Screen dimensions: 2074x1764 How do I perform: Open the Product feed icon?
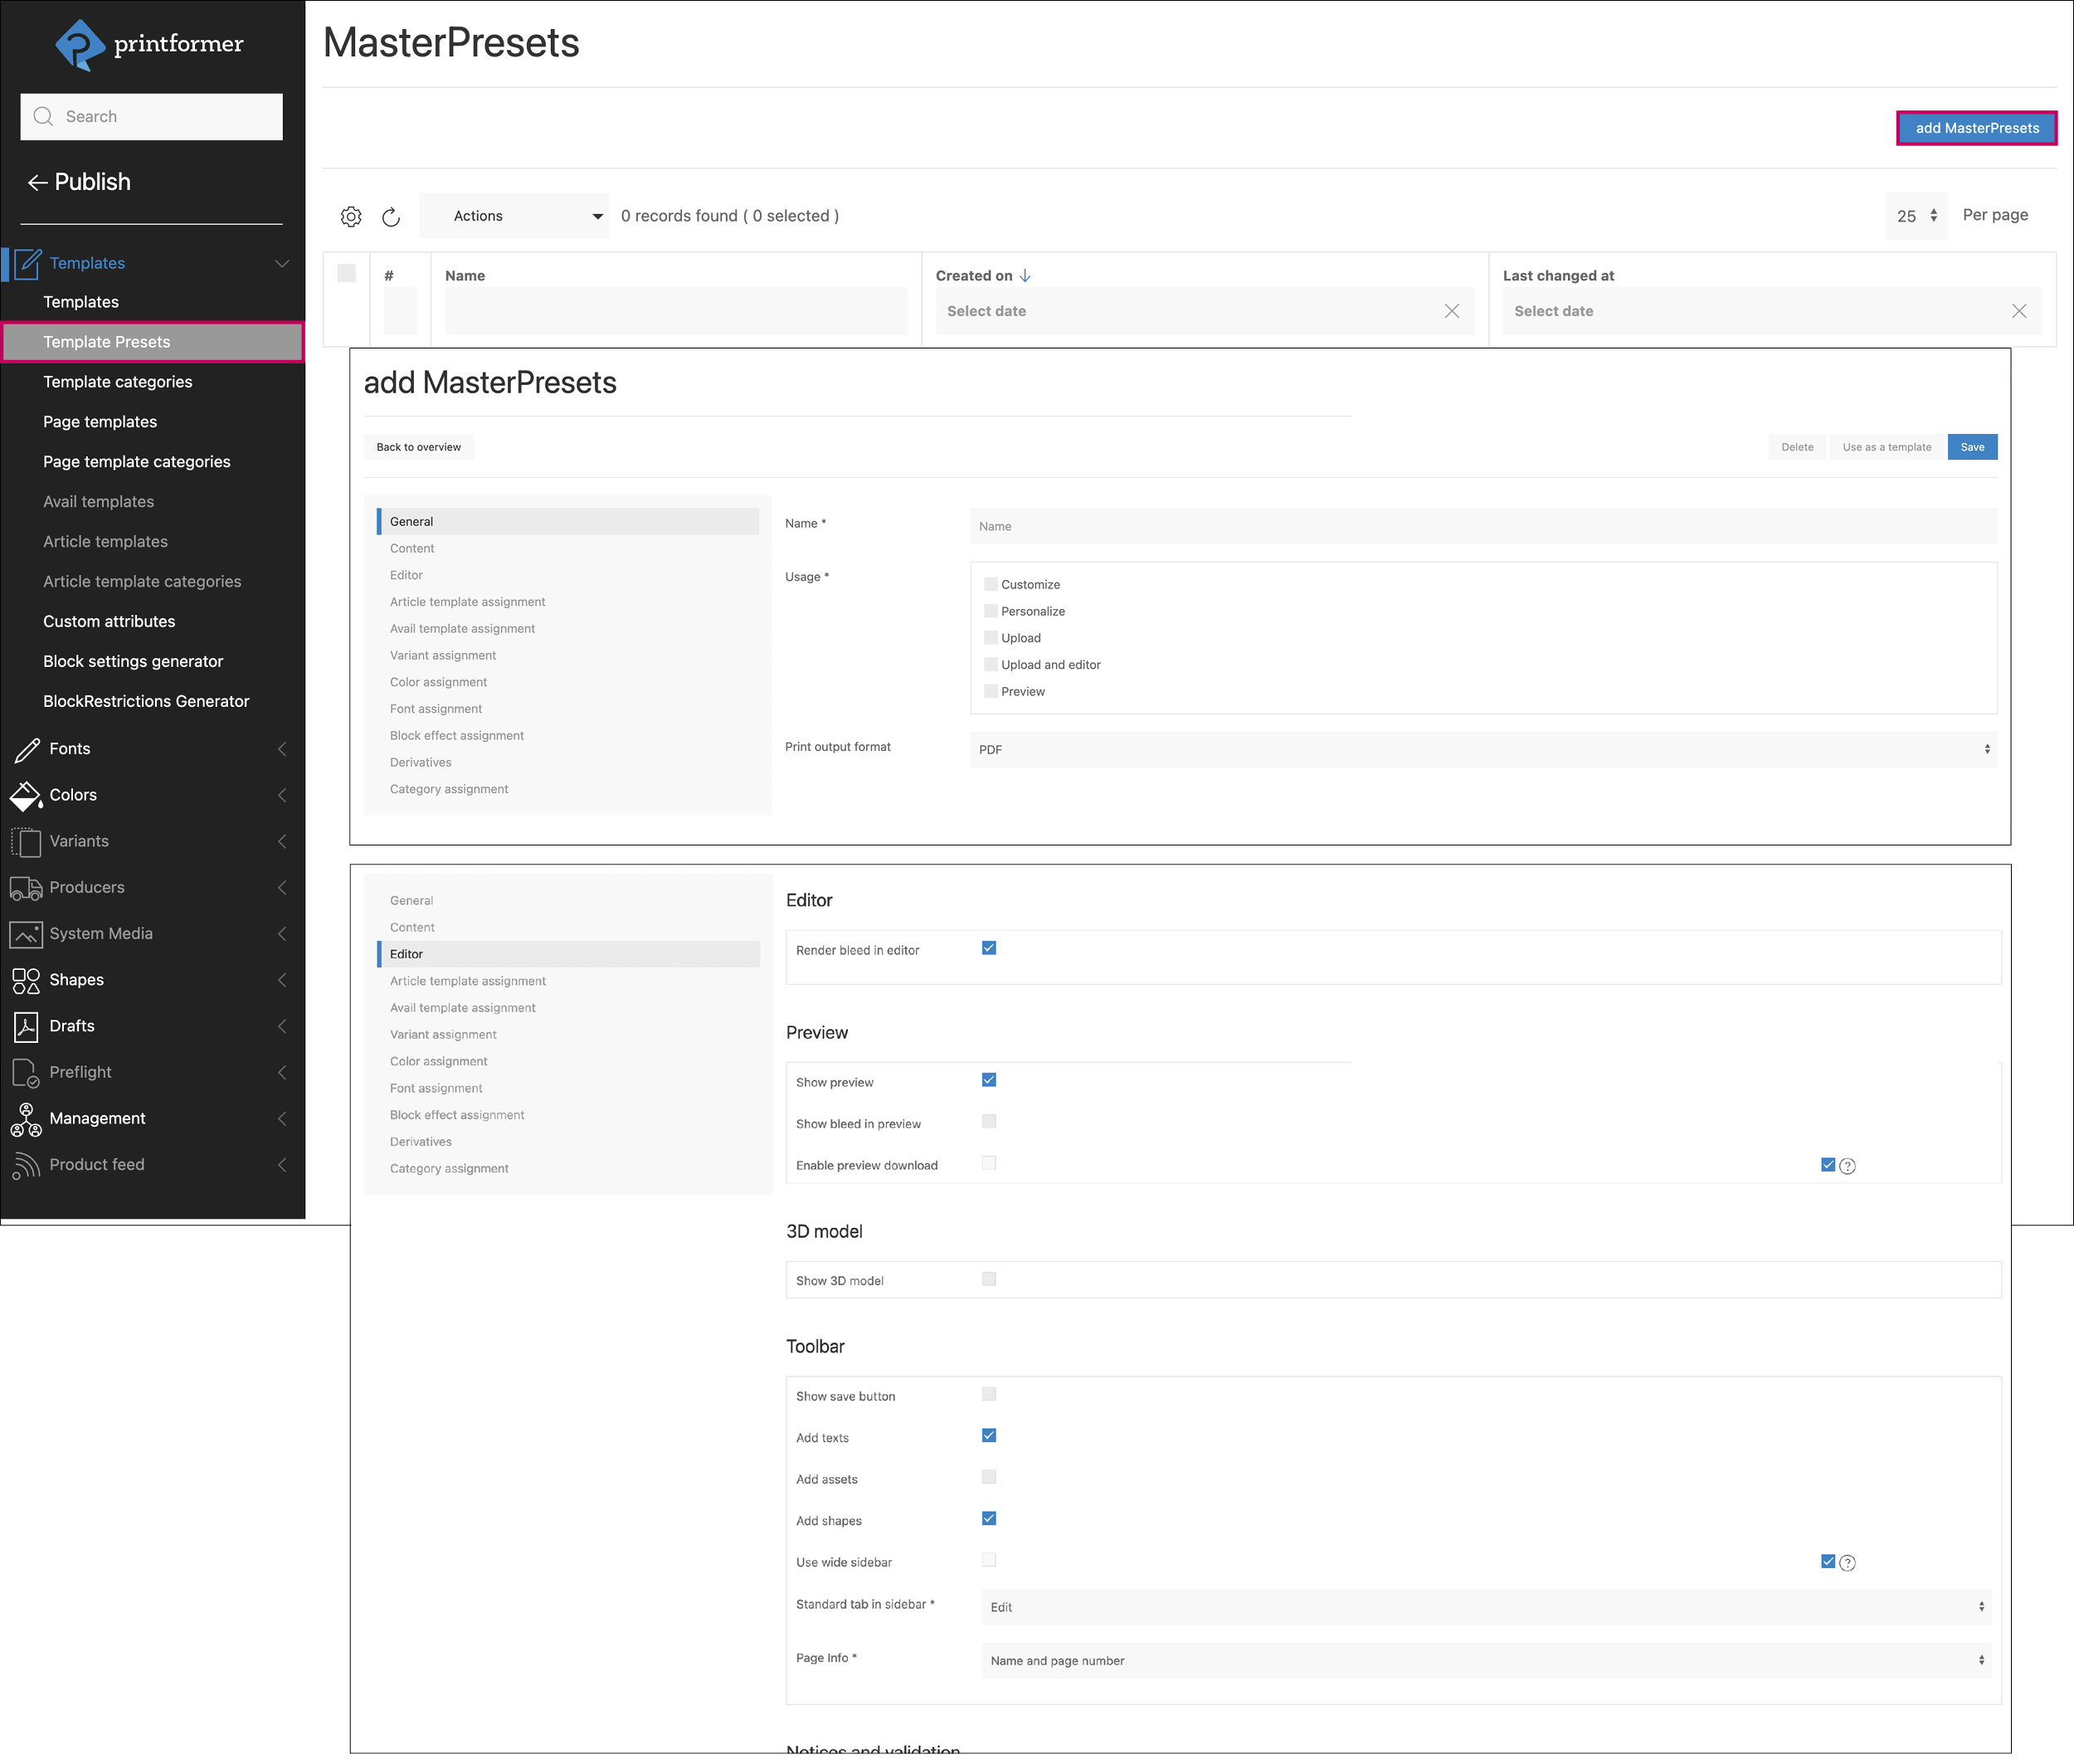26,1164
